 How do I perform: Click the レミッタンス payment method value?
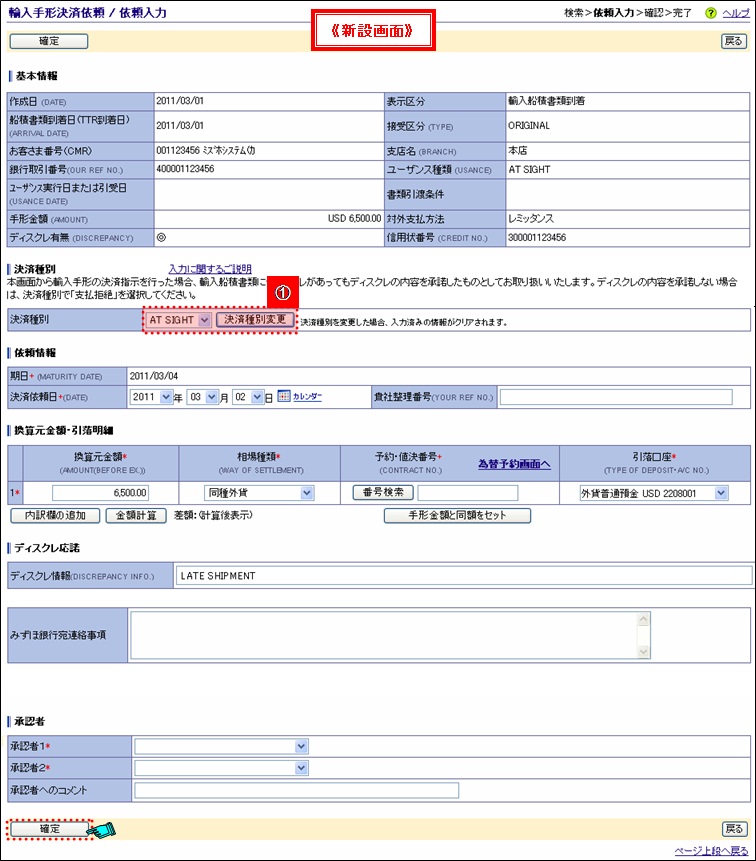click(531, 219)
